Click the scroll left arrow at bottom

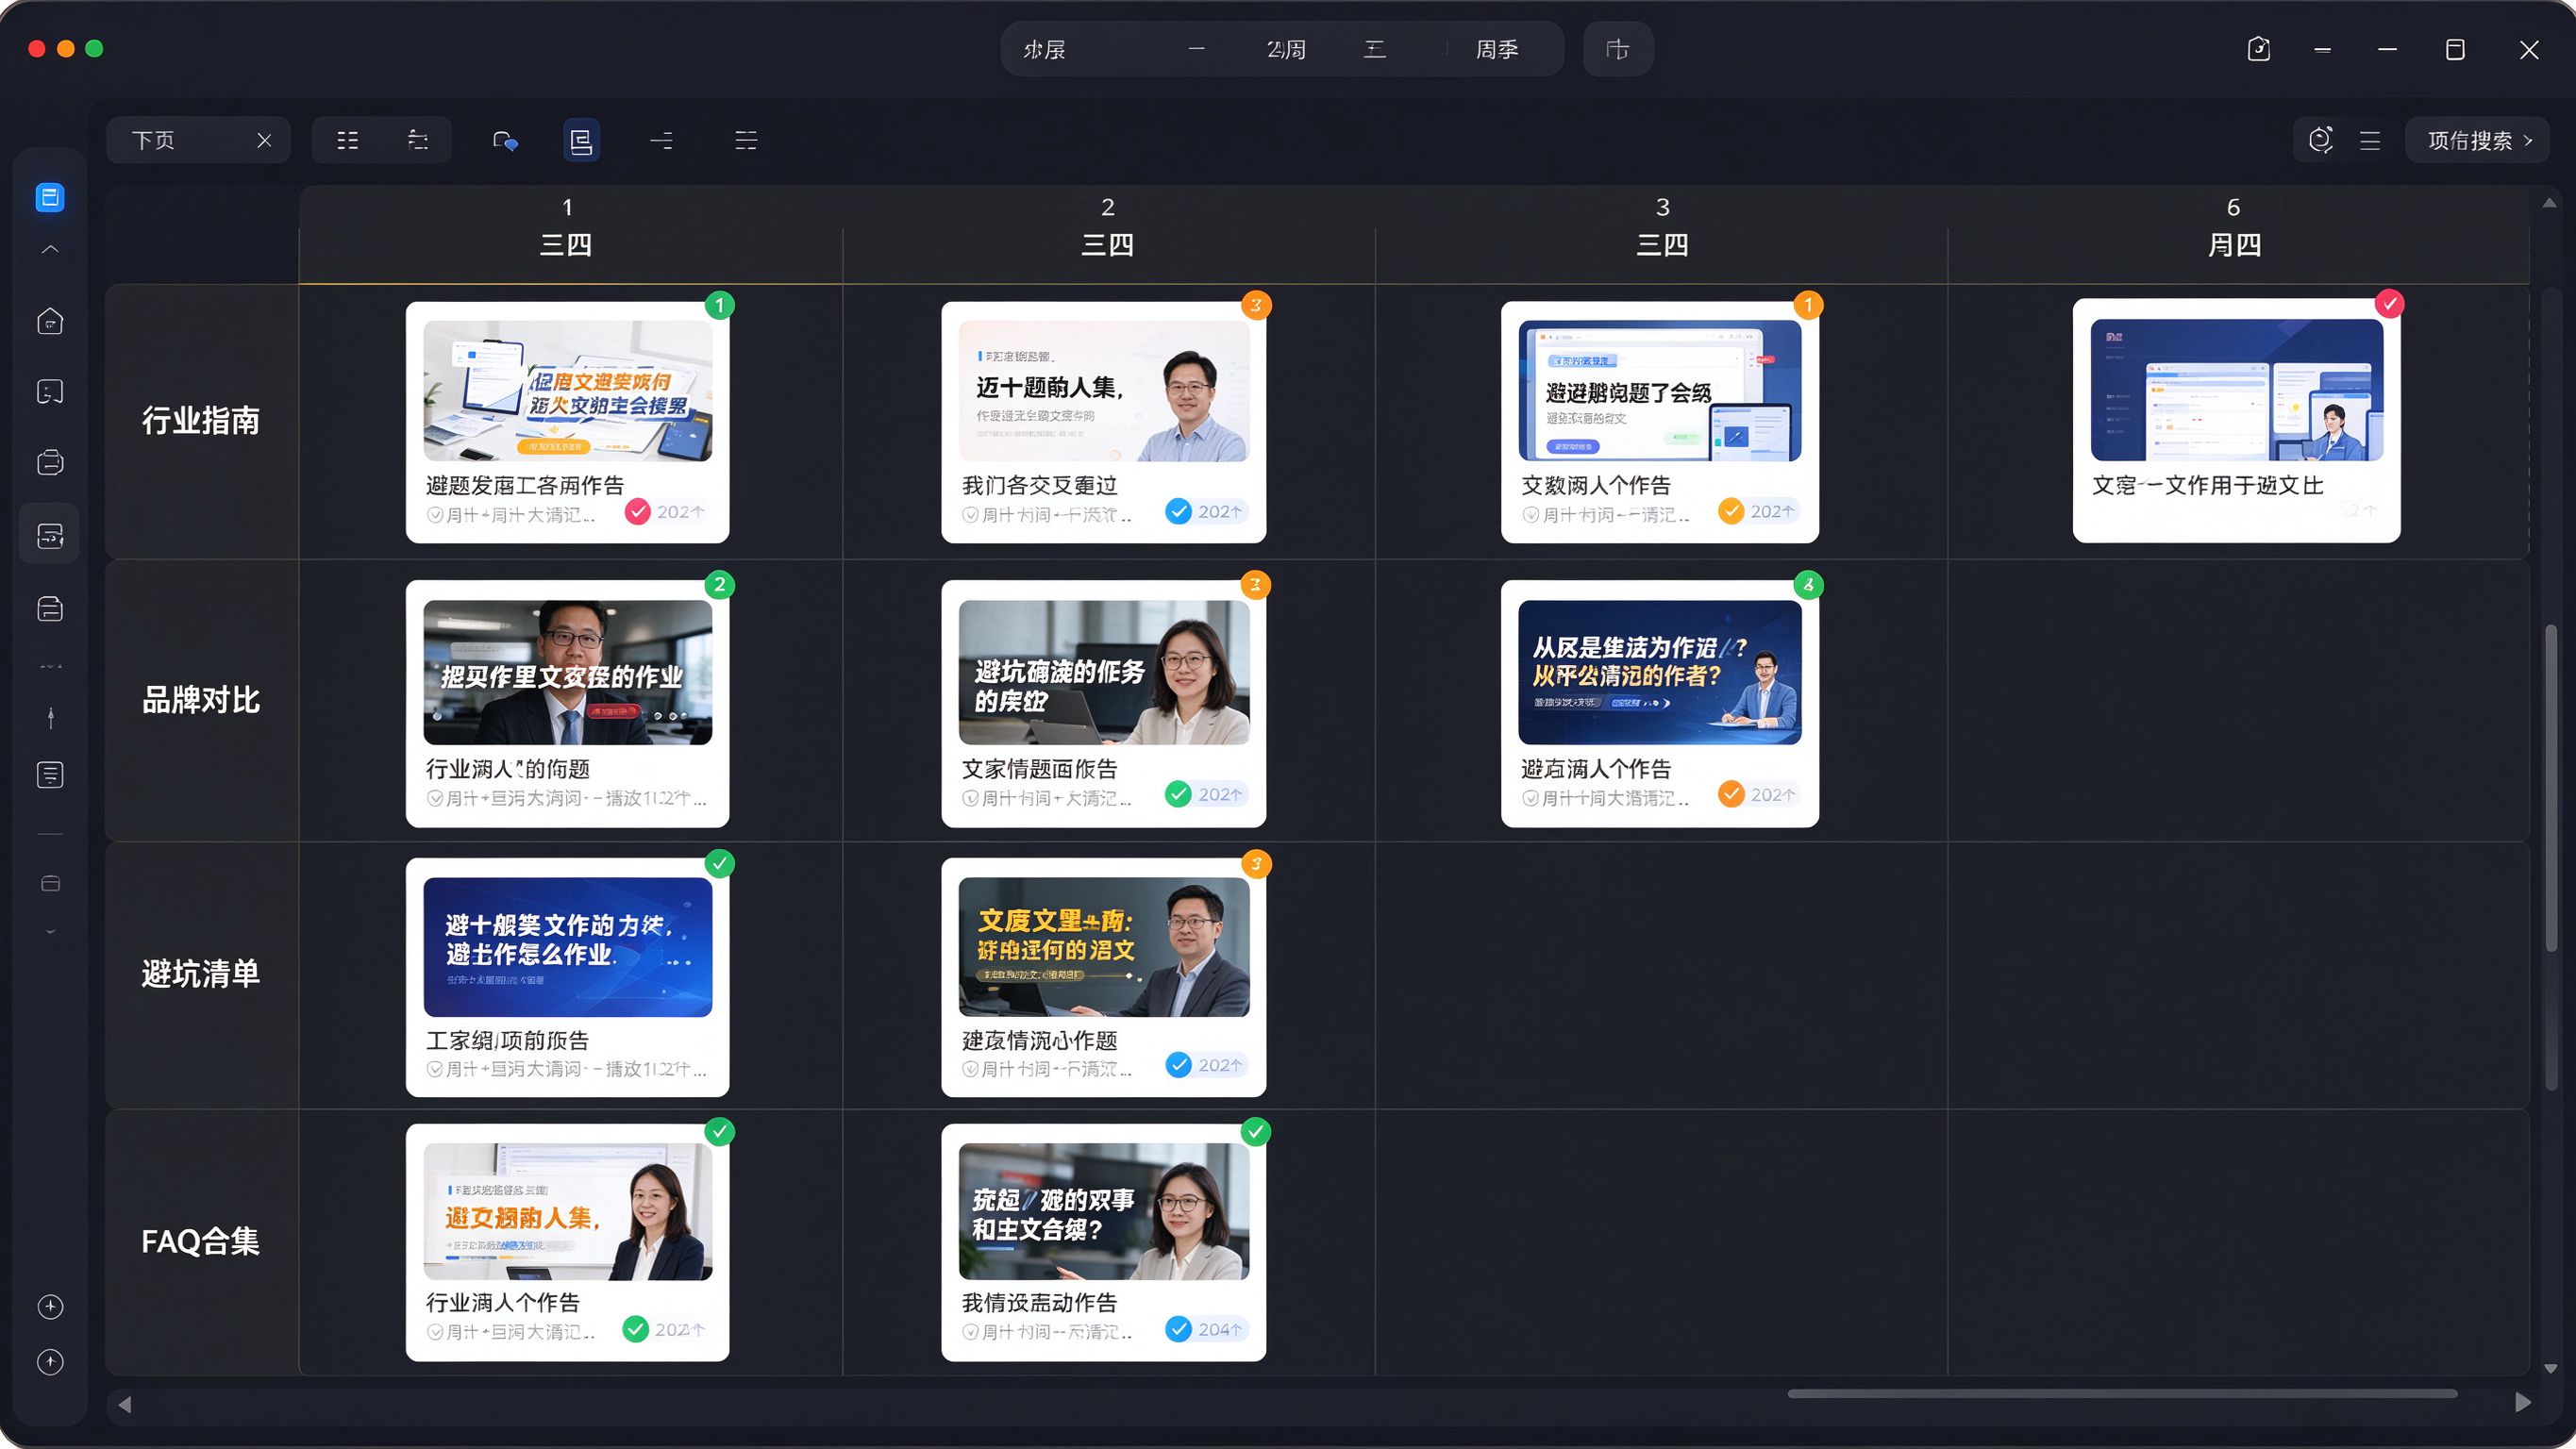pyautogui.click(x=124, y=1404)
